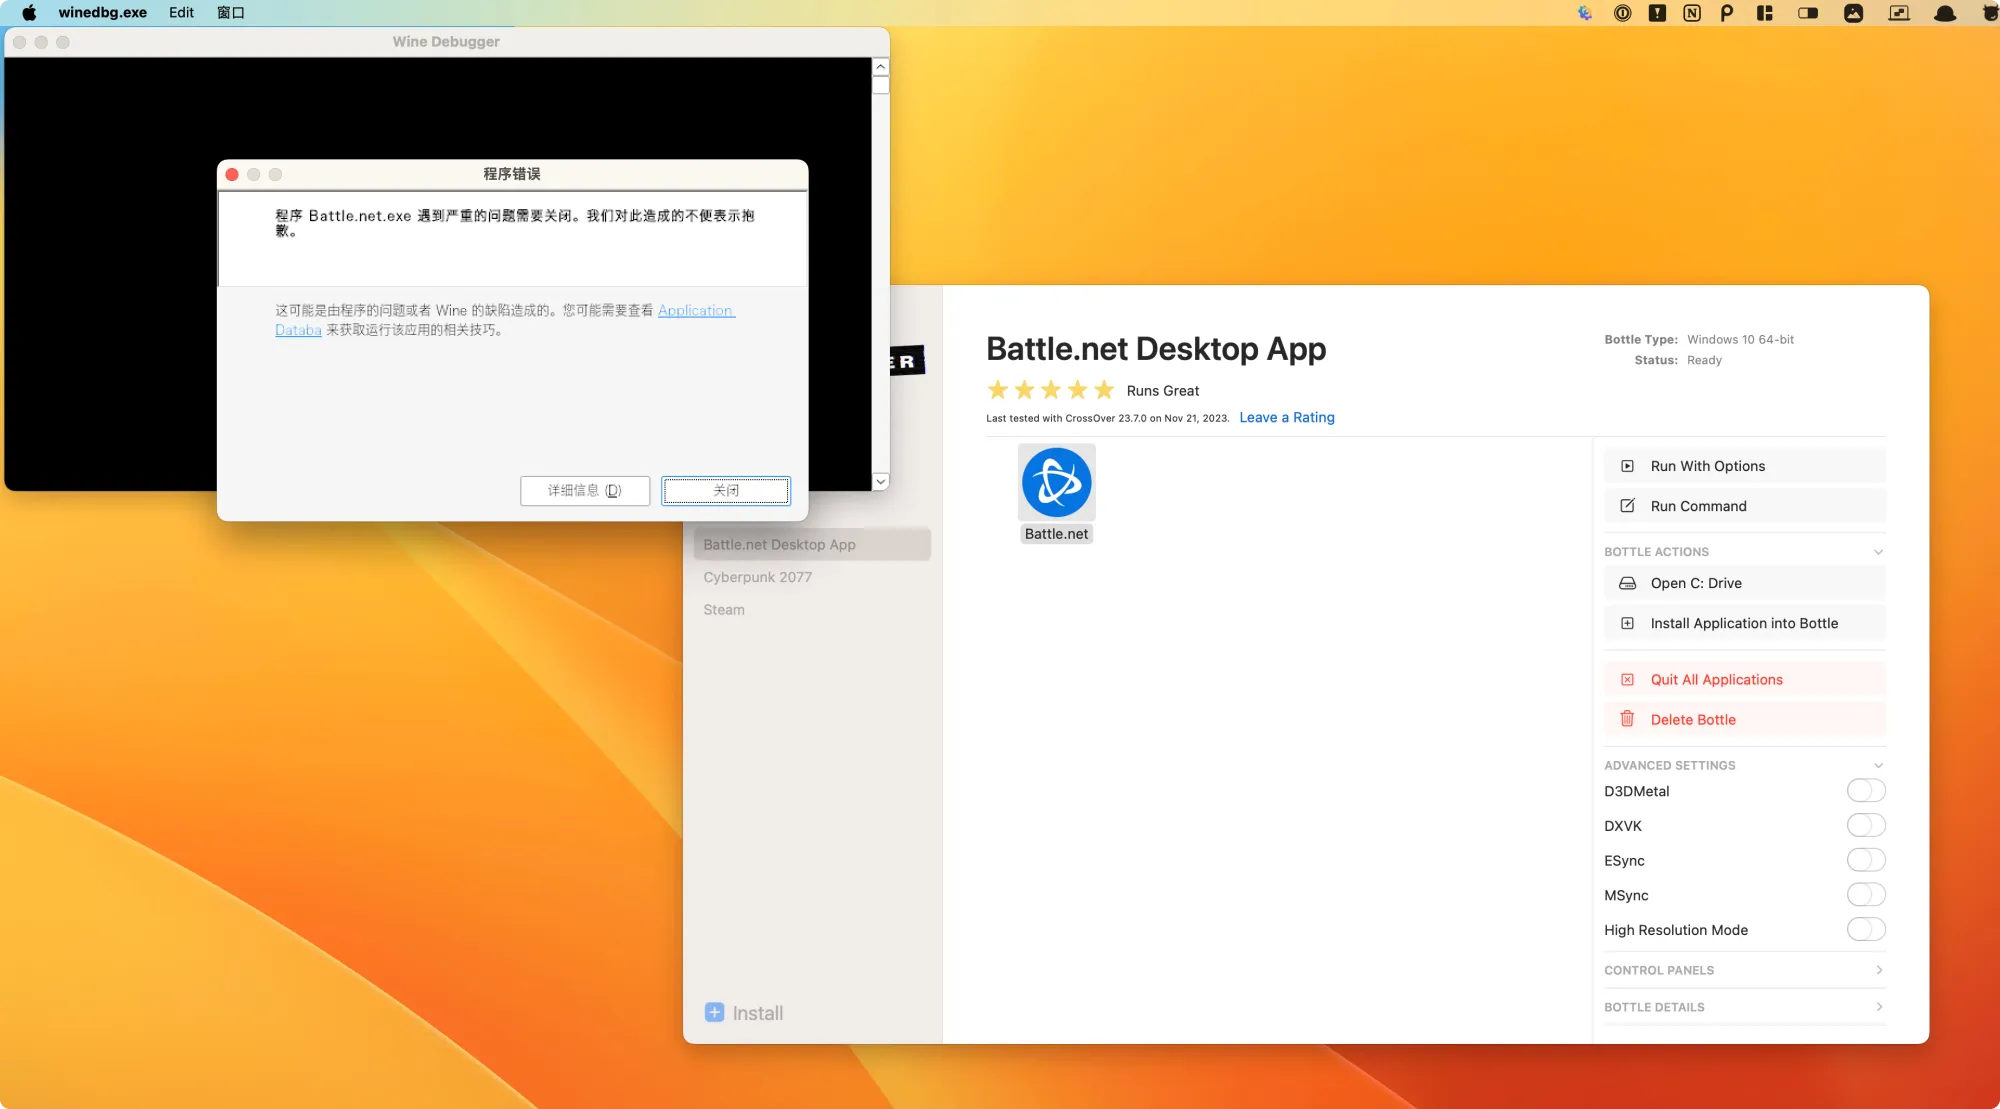Image resolution: width=2000 pixels, height=1109 pixels.
Task: Click the Run Command pencil icon
Action: pyautogui.click(x=1627, y=506)
